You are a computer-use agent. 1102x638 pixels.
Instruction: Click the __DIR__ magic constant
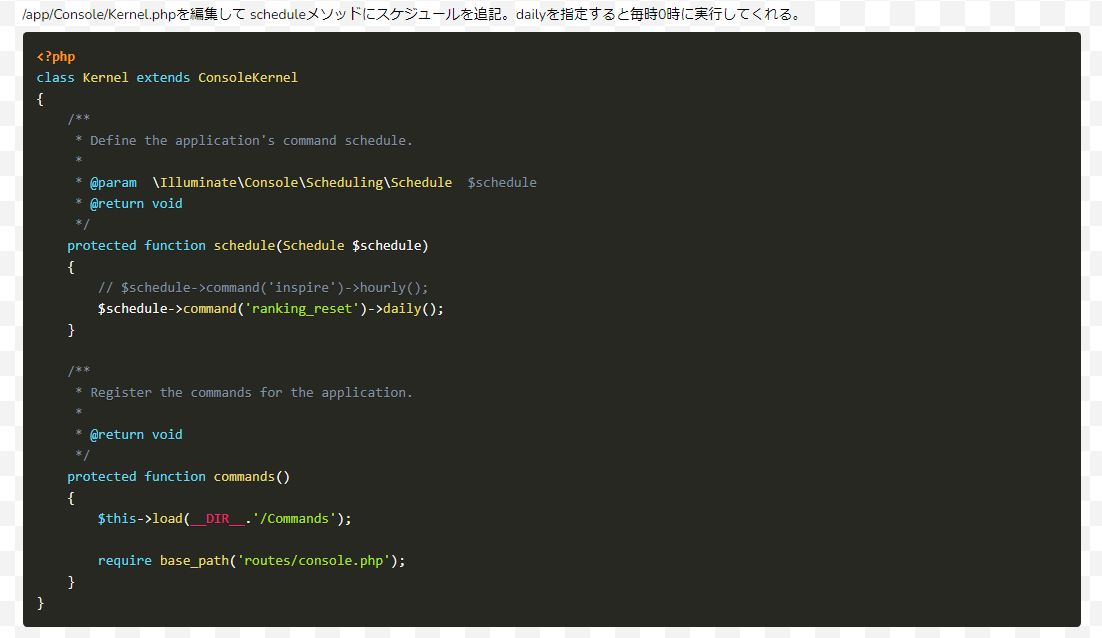point(217,518)
